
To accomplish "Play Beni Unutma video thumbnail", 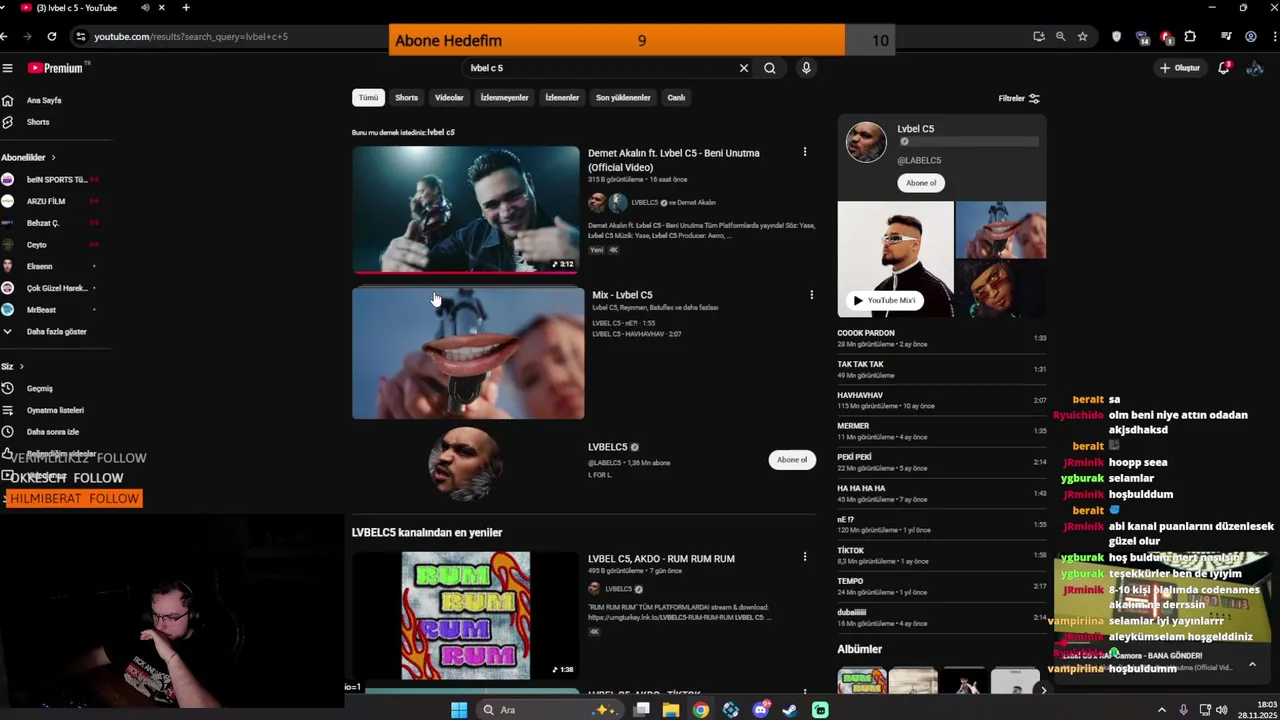I will [465, 209].
